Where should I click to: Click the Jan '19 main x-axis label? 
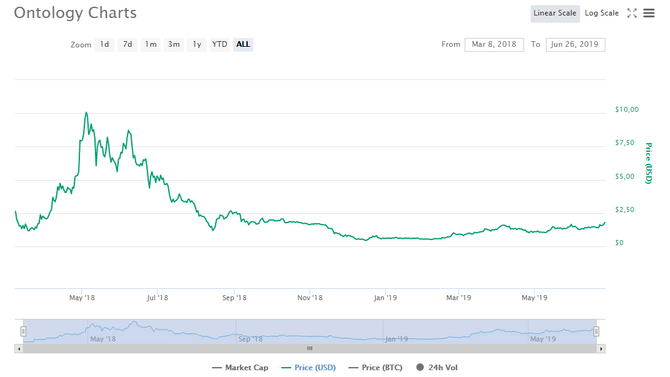click(385, 298)
